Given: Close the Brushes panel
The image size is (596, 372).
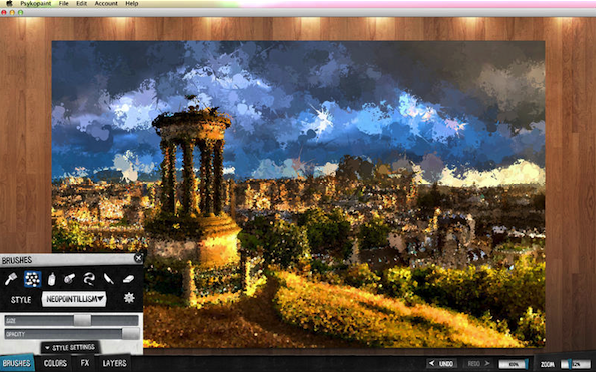Looking at the screenshot, I should pos(138,258).
